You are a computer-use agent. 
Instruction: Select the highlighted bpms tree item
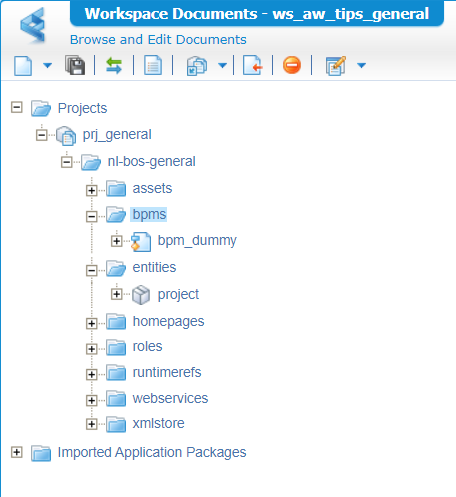(149, 214)
